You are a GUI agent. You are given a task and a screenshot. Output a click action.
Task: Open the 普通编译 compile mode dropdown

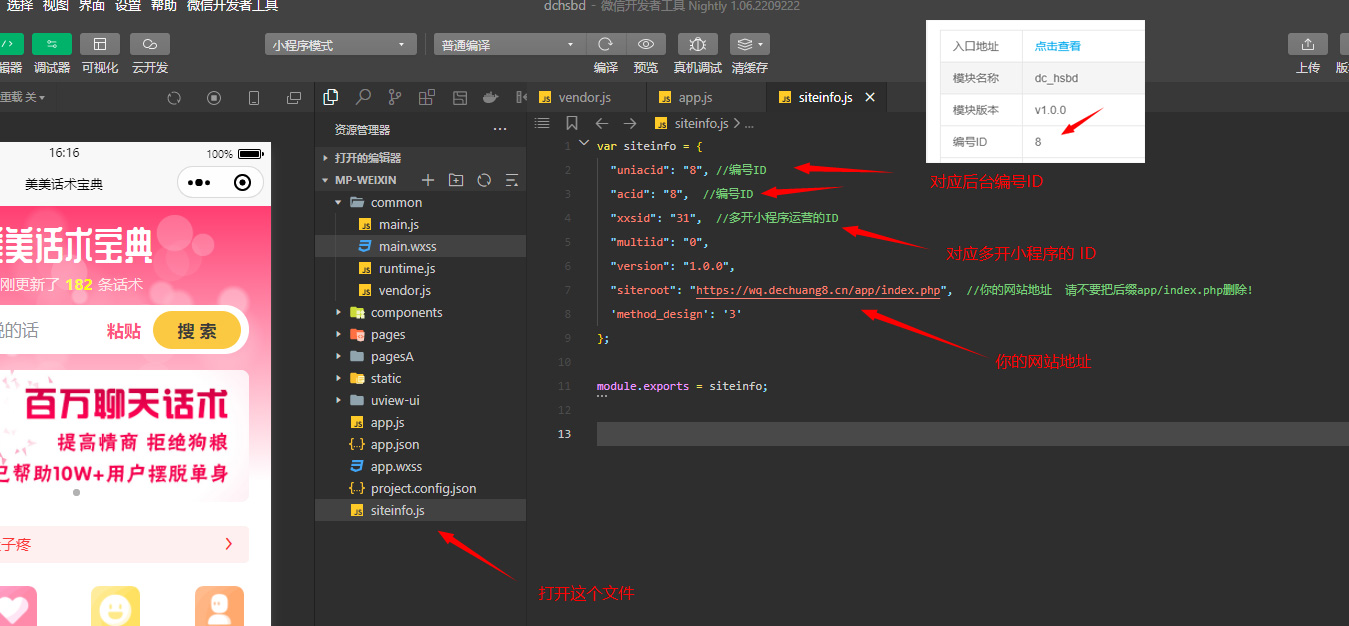[x=509, y=45]
